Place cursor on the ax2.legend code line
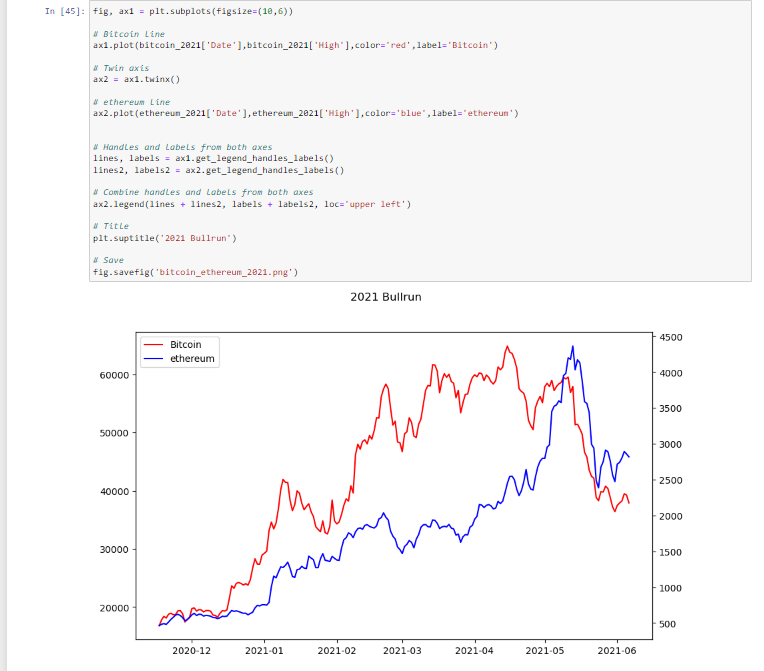 pos(251,204)
